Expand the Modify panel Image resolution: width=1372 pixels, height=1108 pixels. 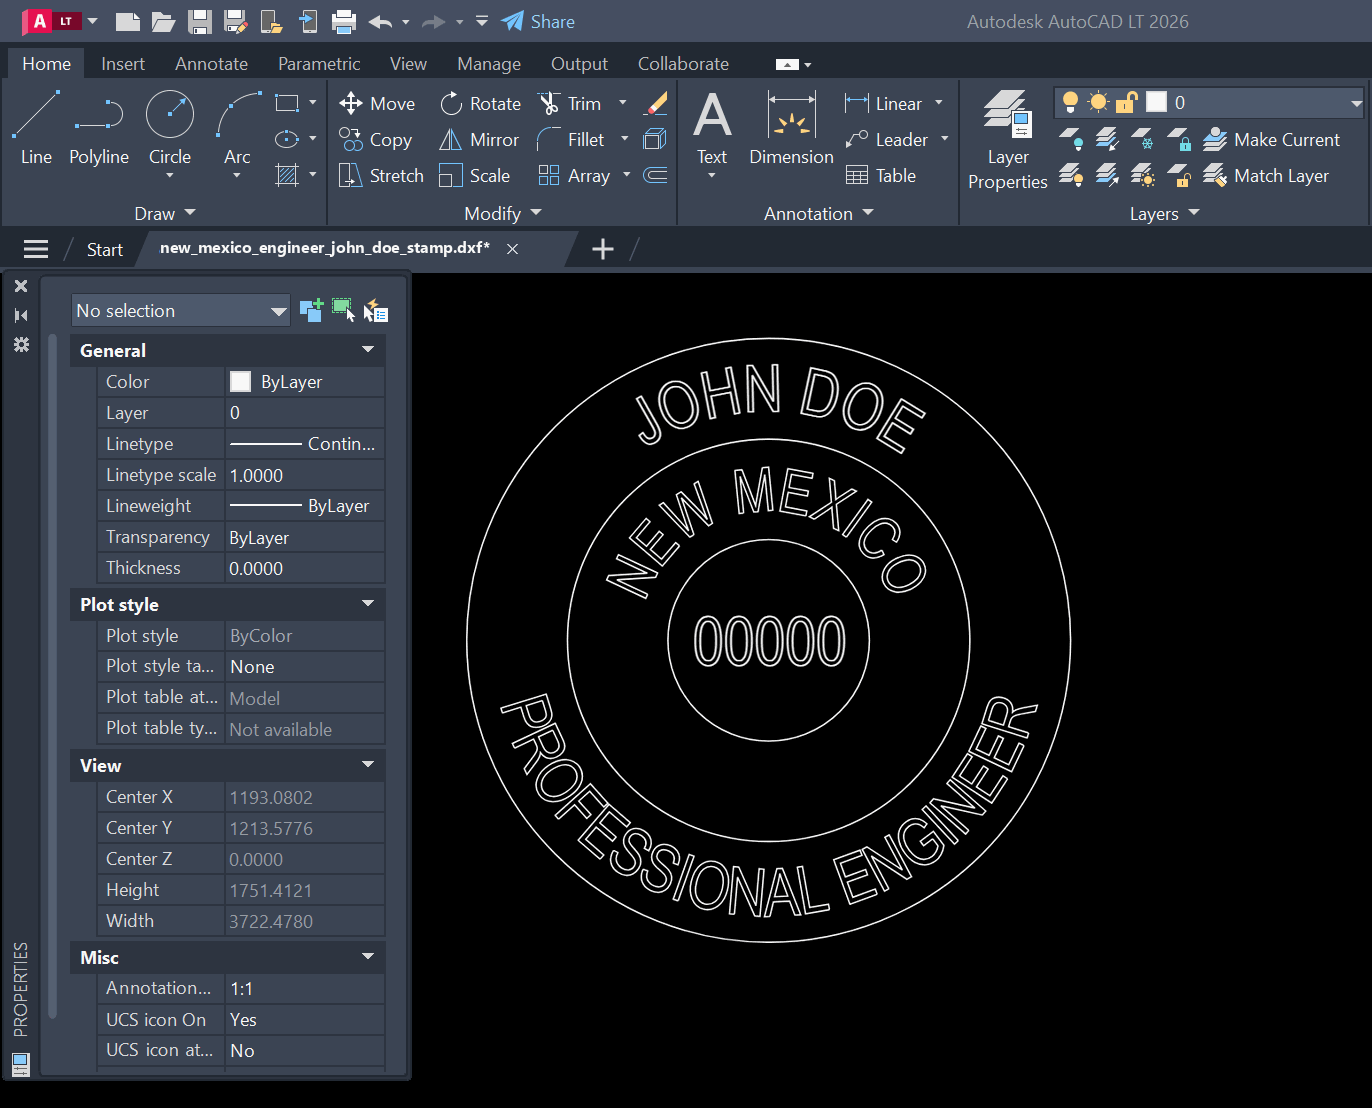click(x=502, y=213)
